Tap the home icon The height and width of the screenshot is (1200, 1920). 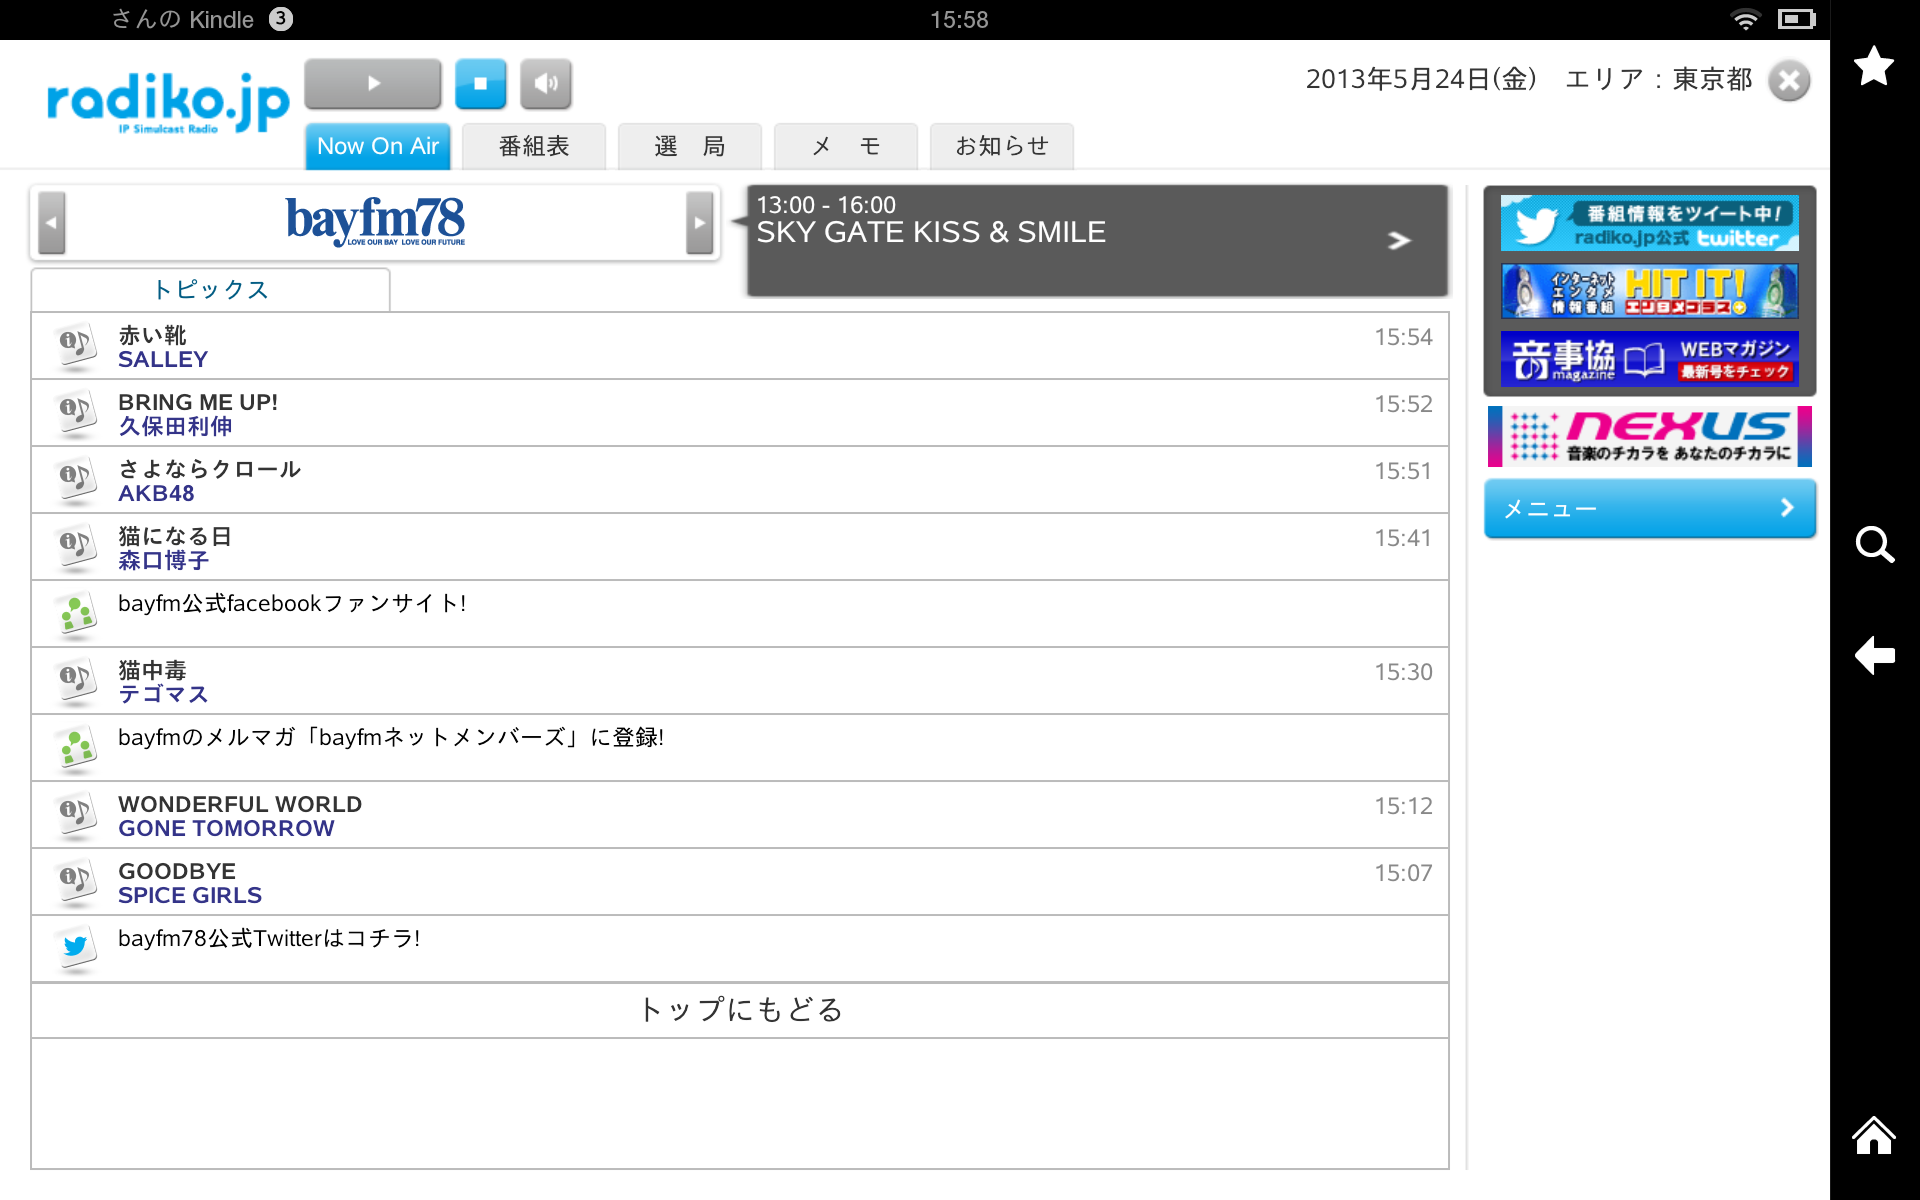click(1873, 1136)
